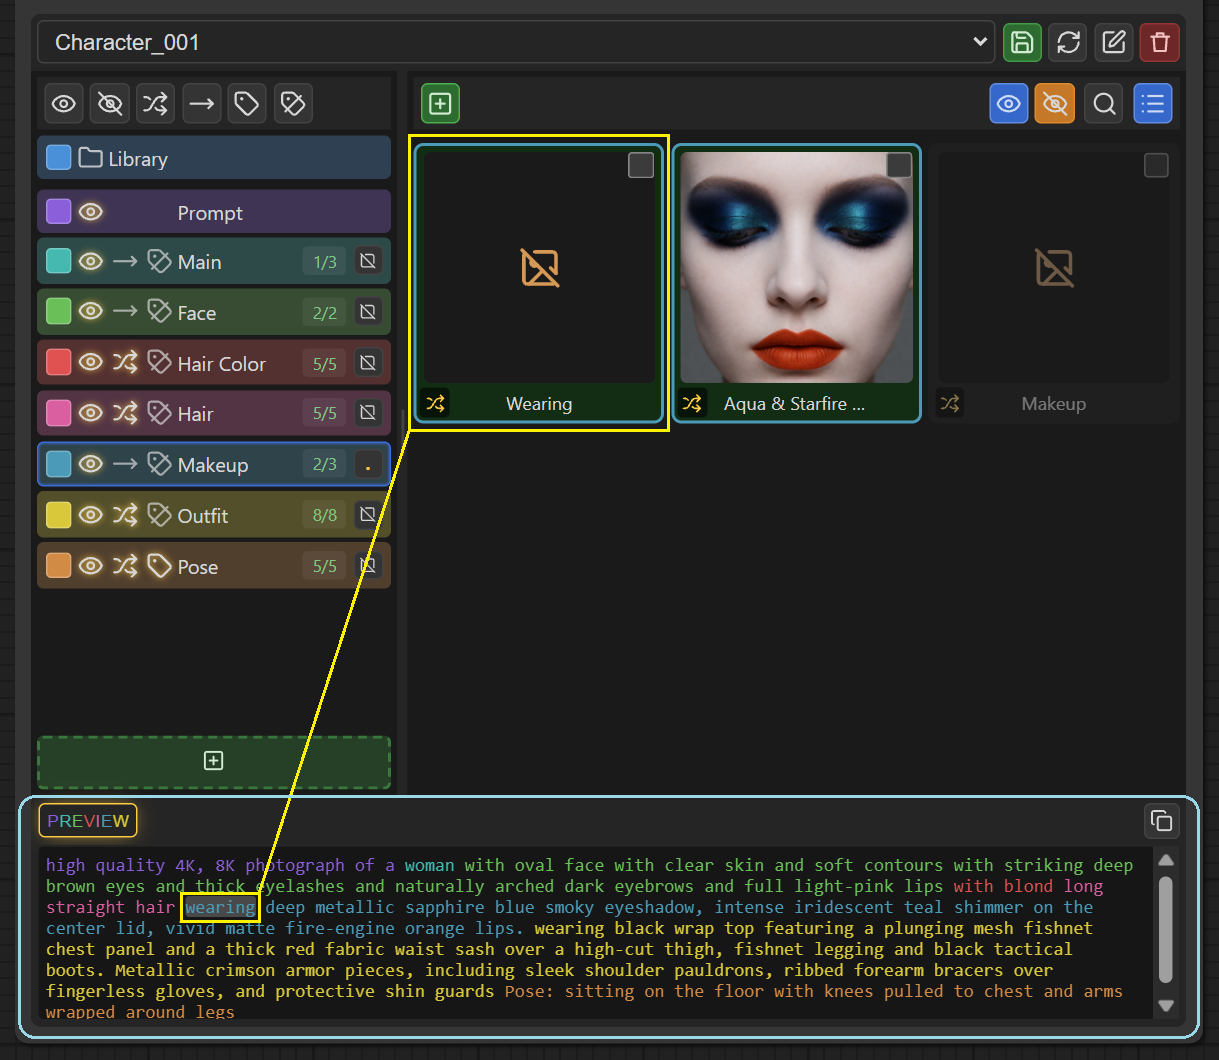This screenshot has height=1060, width=1219.
Task: Click the red trash delete icon
Action: [1160, 42]
